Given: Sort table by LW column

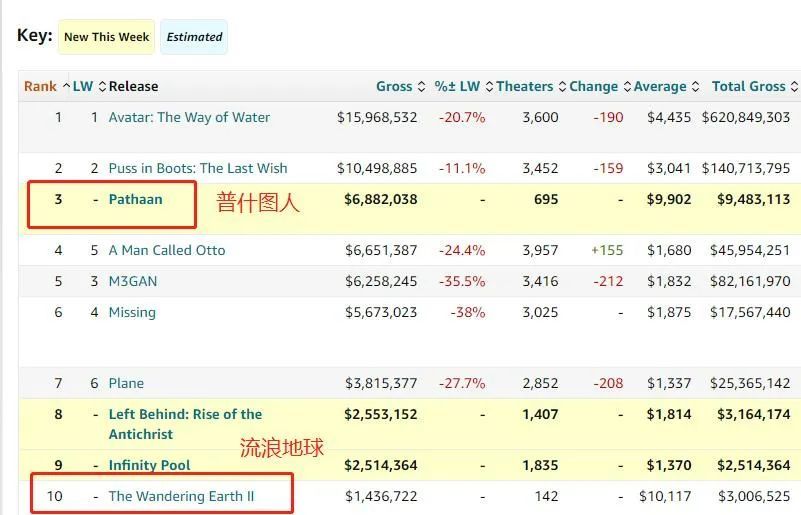Looking at the screenshot, I should pos(89,86).
